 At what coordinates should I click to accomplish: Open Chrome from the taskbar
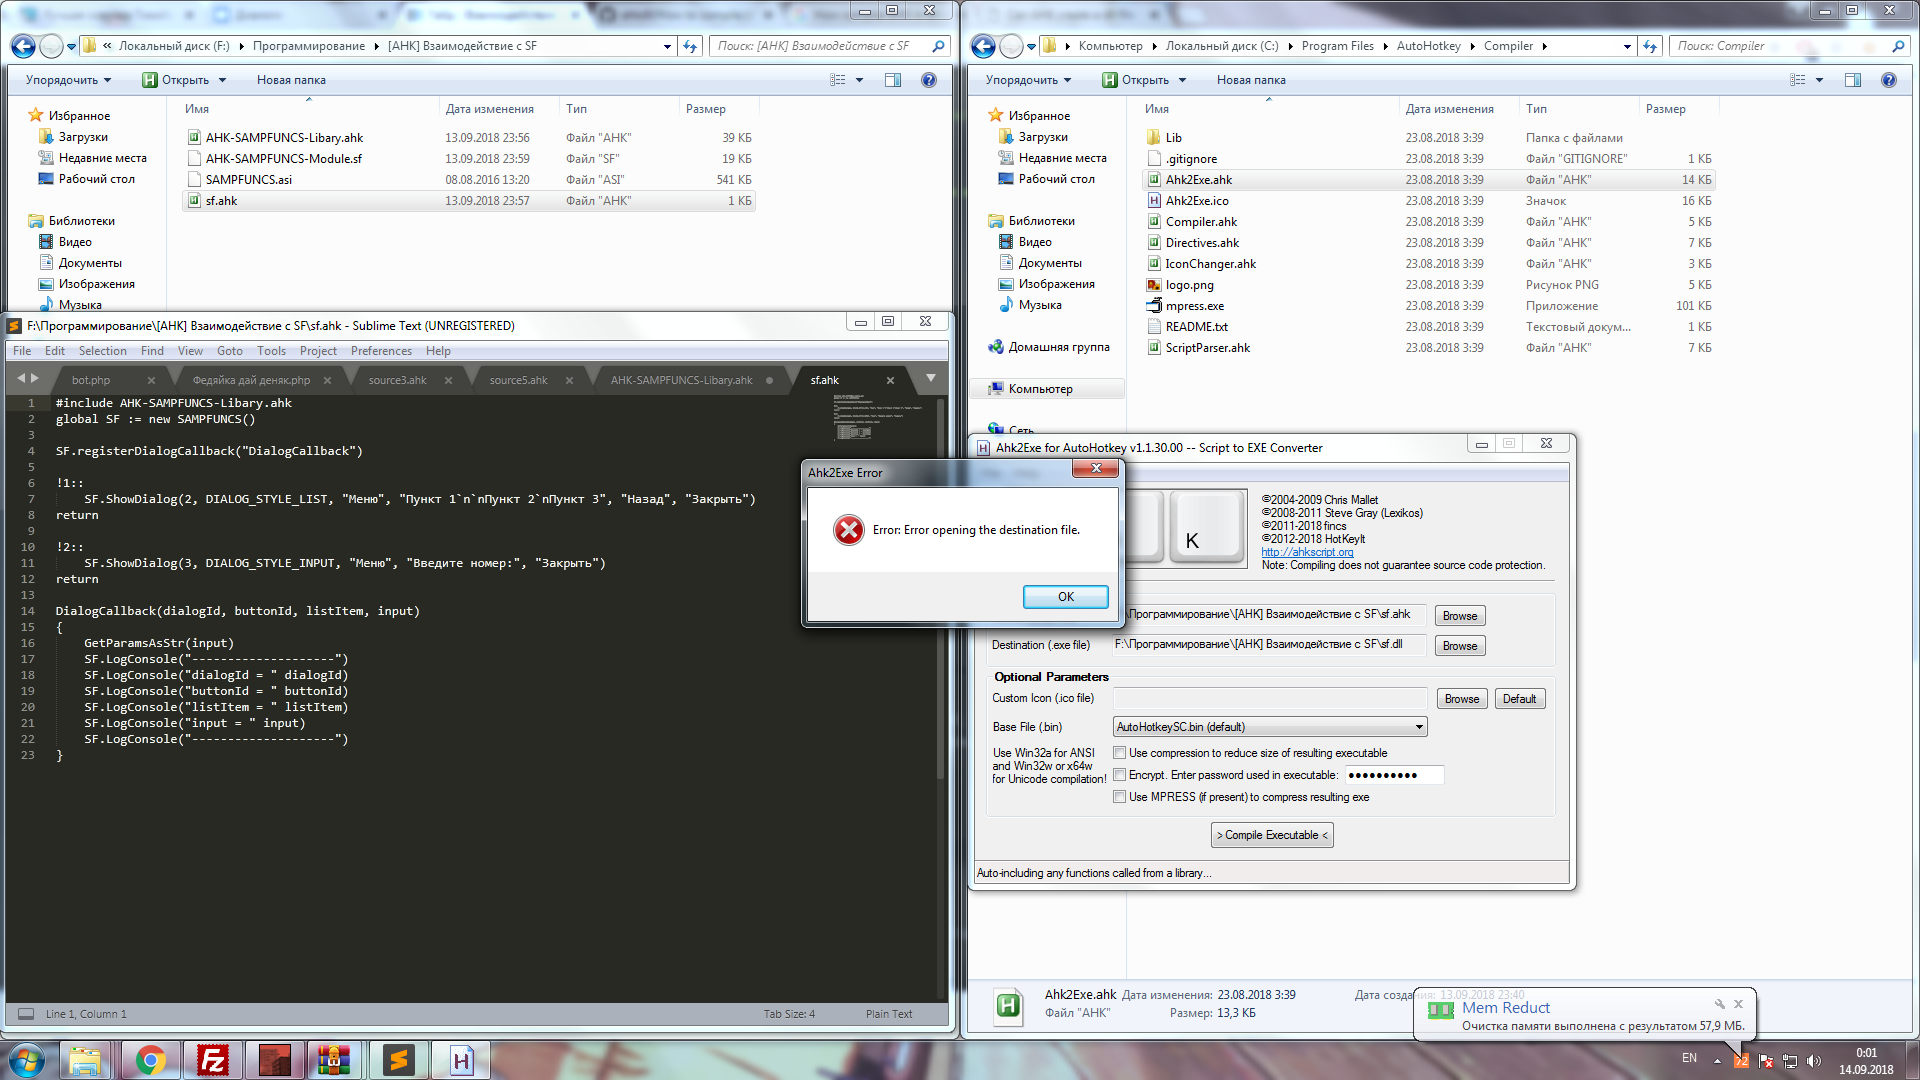pos(151,1060)
